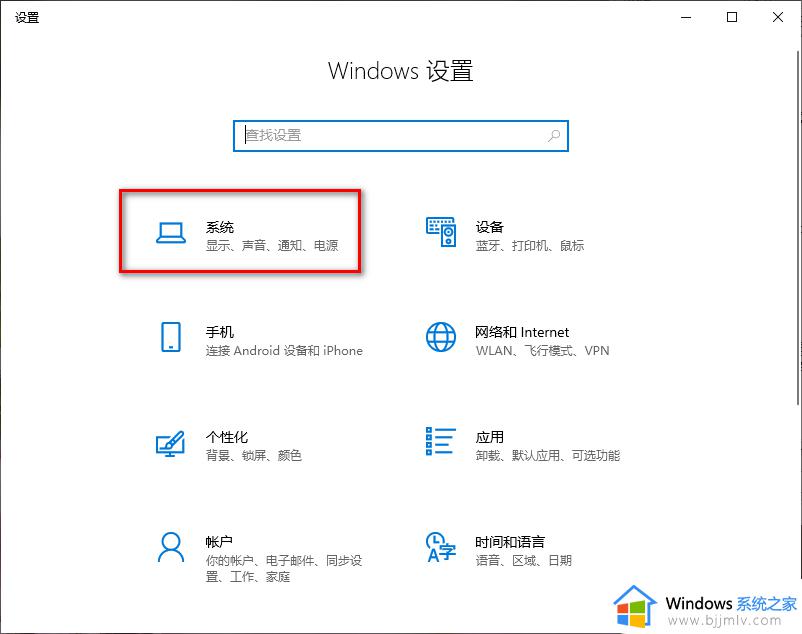Click the 帐户 title text

point(219,542)
